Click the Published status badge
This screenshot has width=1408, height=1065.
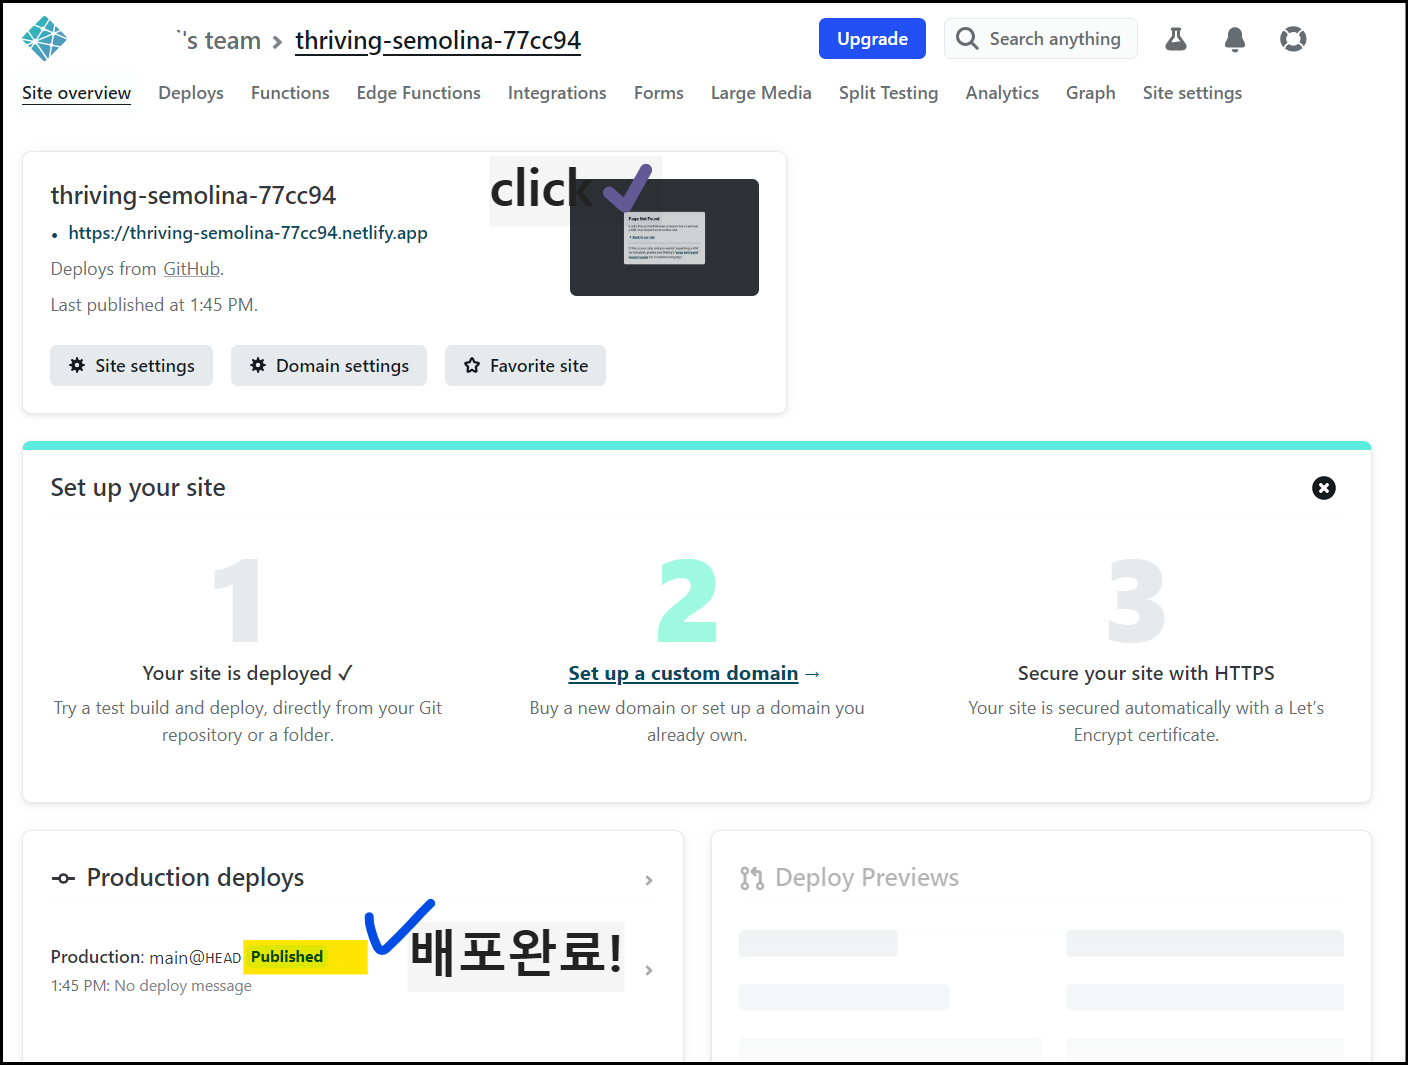point(287,957)
